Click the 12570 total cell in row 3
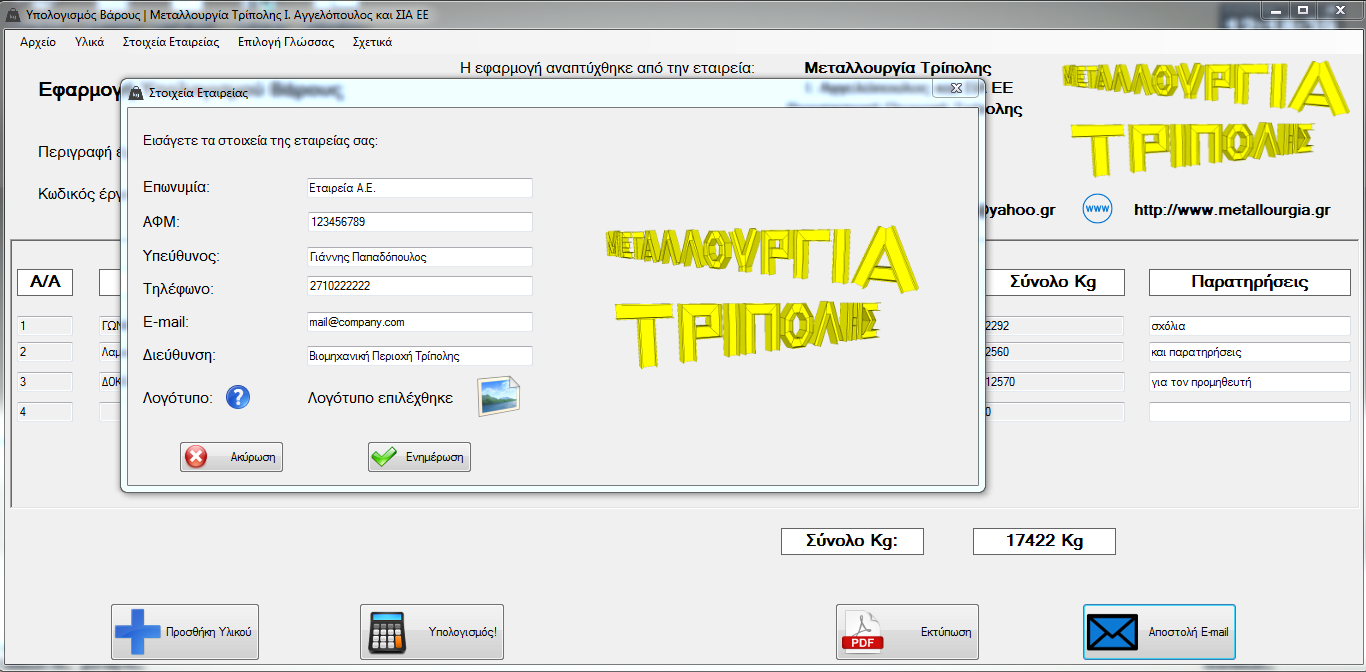This screenshot has height=672, width=1366. click(1054, 382)
